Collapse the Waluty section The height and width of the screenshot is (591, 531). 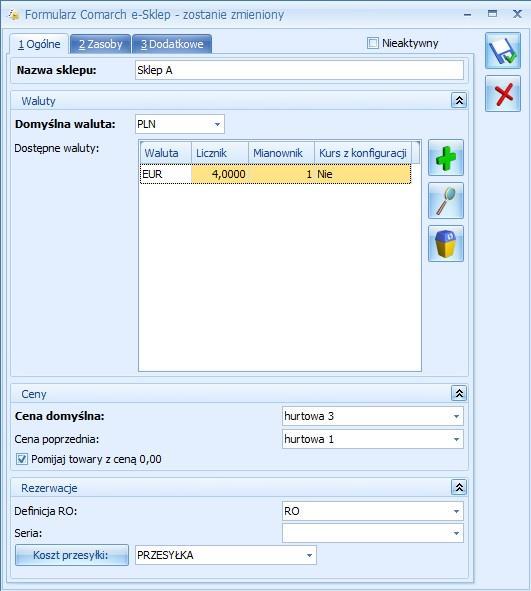coord(459,101)
